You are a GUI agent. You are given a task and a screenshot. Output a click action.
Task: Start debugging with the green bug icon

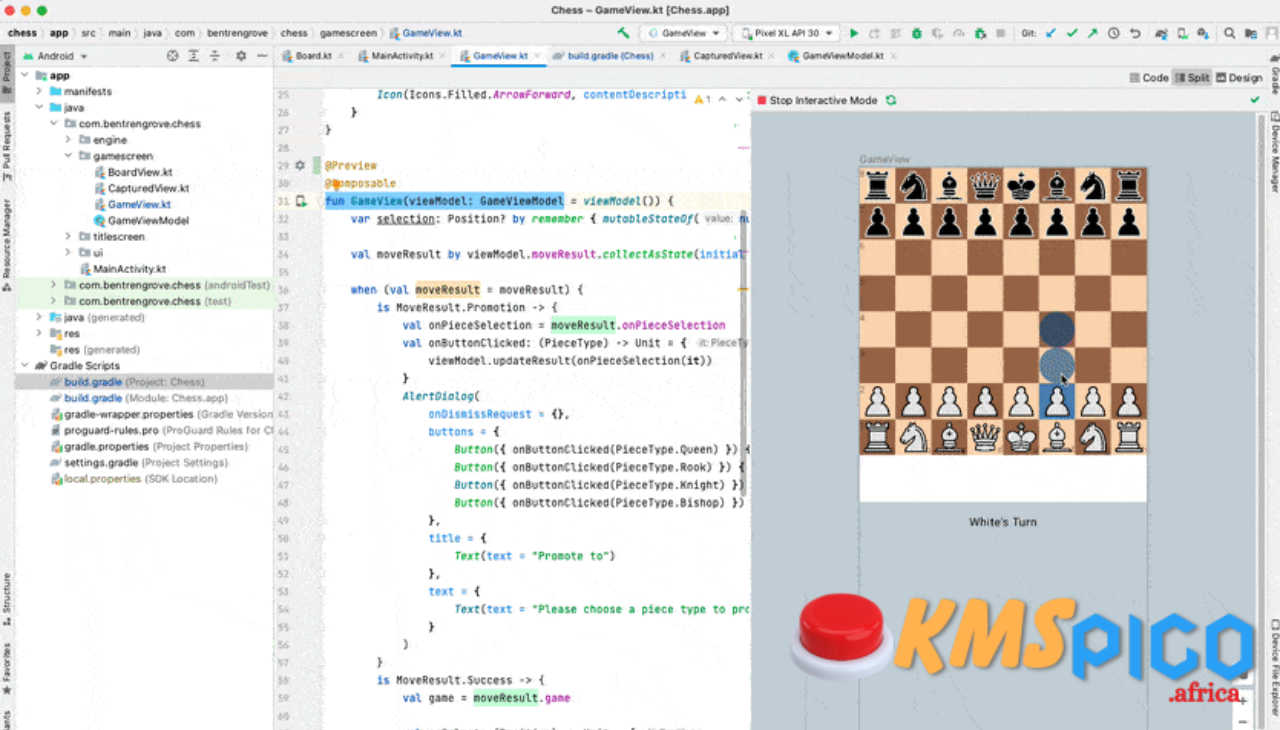click(x=917, y=33)
